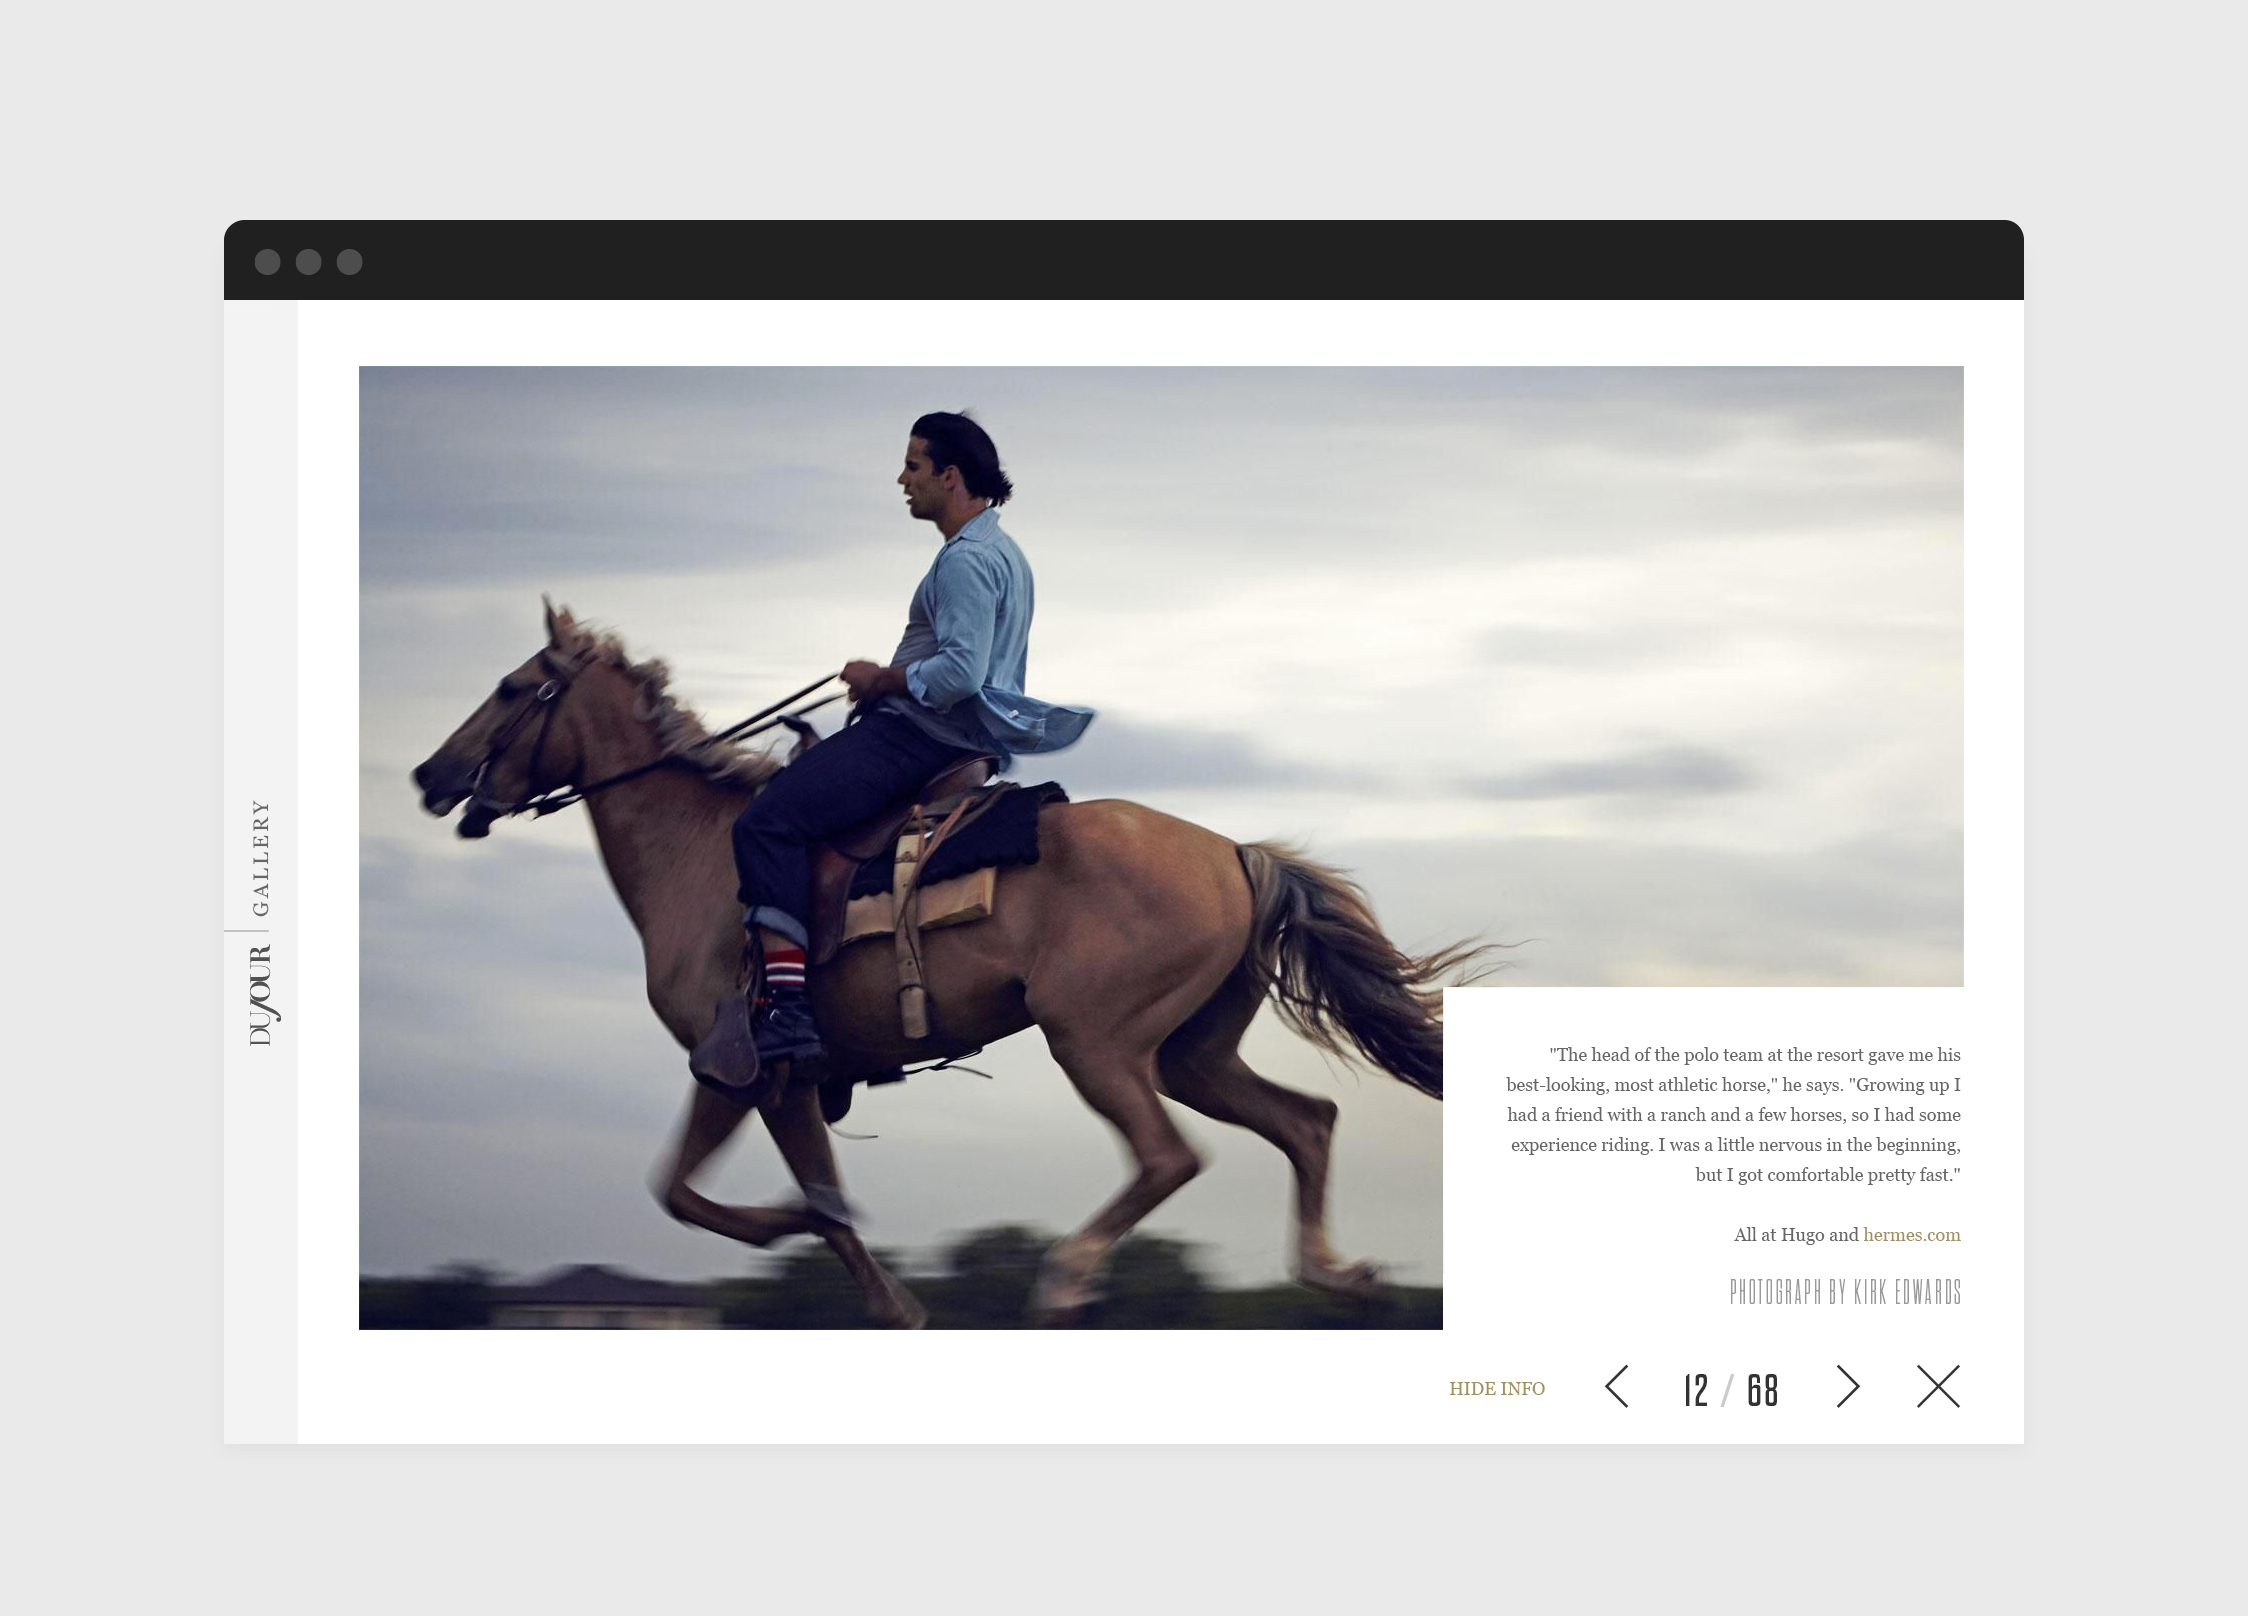Advance to the next gallery photo

pos(1847,1386)
